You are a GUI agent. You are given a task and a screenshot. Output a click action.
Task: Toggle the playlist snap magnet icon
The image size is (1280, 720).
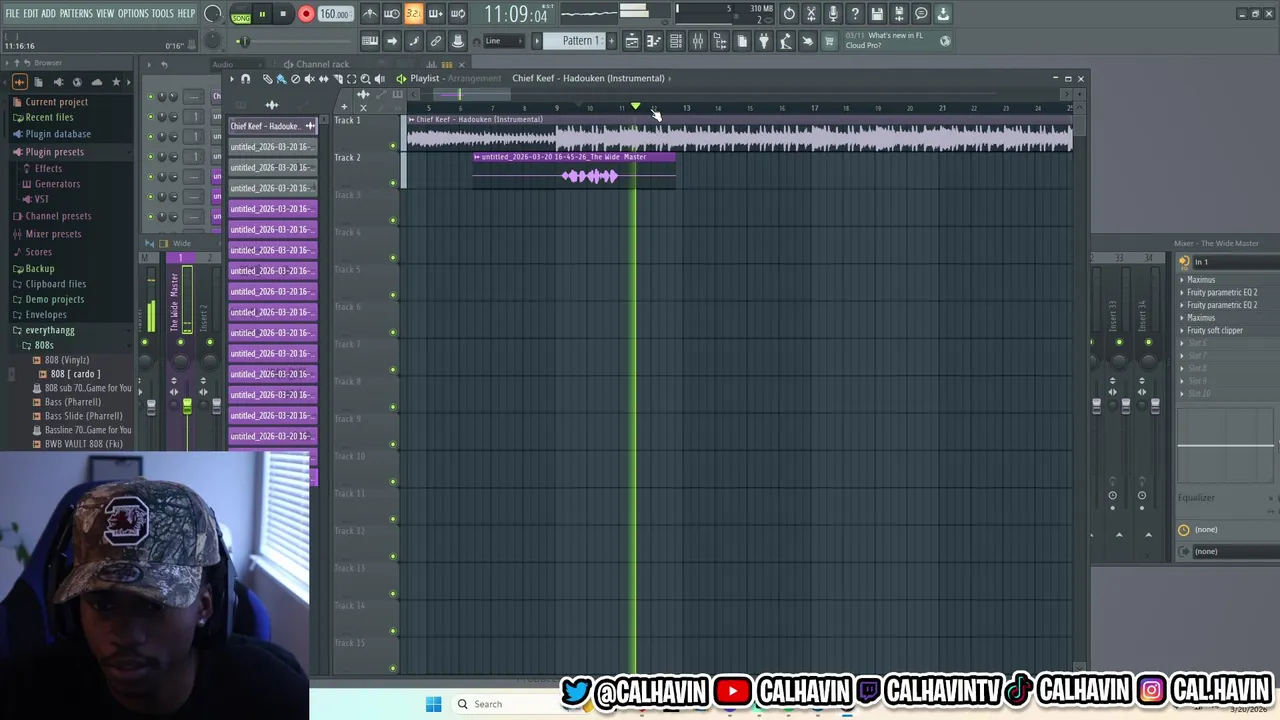(245, 79)
